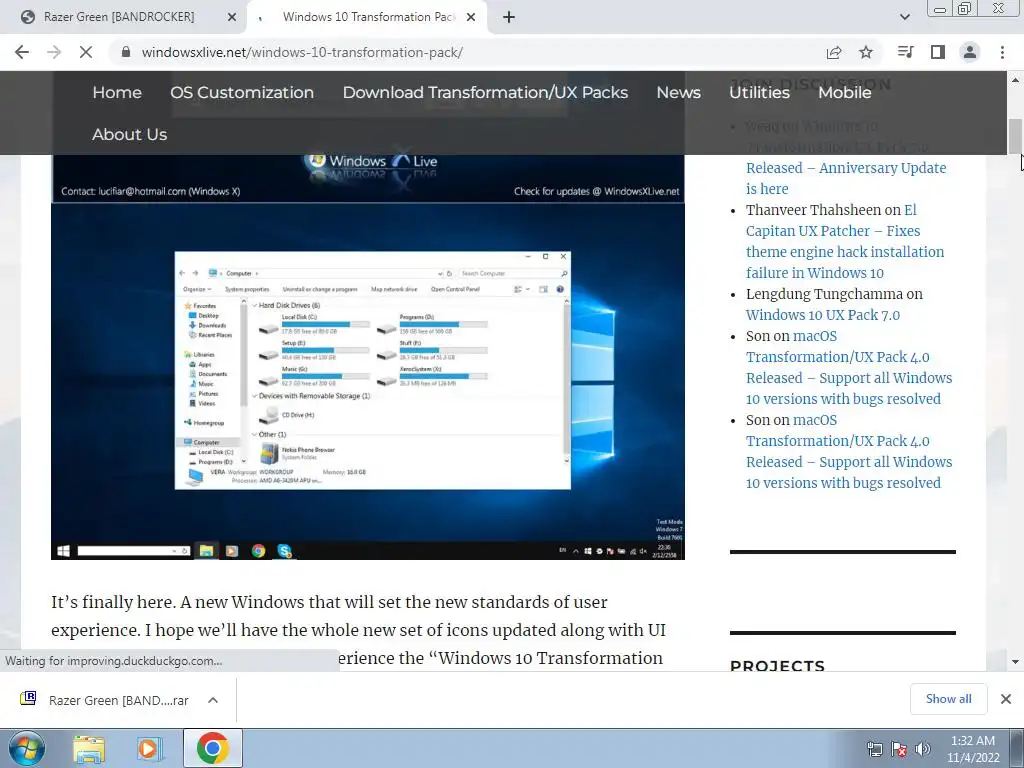Viewport: 1024px width, 768px height.
Task: Click the vertical scrollbar thumb
Action: (1015, 136)
